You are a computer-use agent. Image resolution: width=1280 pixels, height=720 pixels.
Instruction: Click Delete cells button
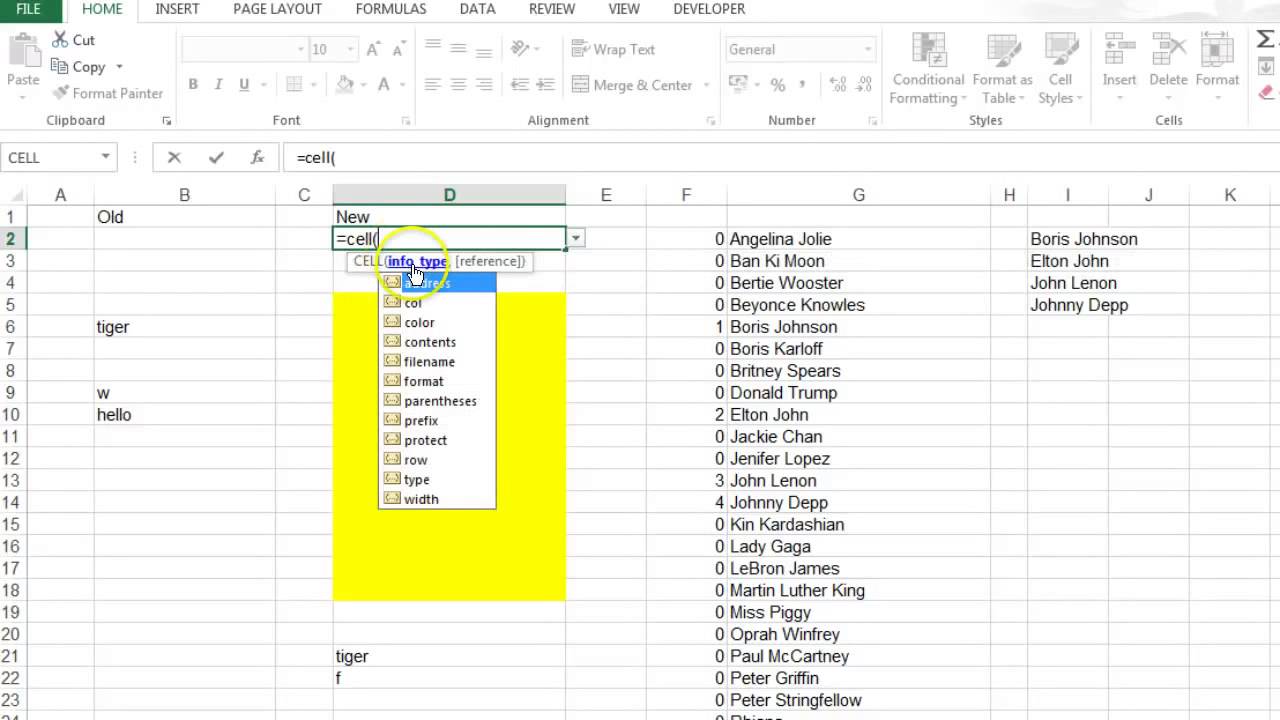point(1168,68)
